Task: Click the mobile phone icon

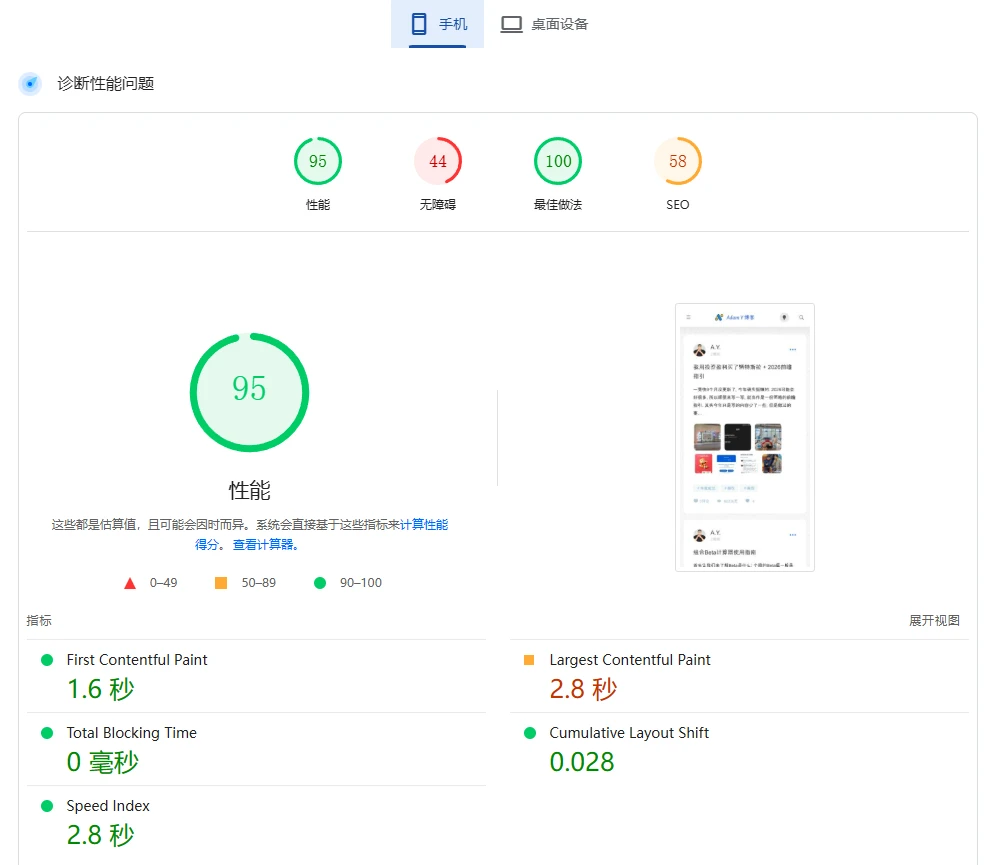Action: click(419, 24)
